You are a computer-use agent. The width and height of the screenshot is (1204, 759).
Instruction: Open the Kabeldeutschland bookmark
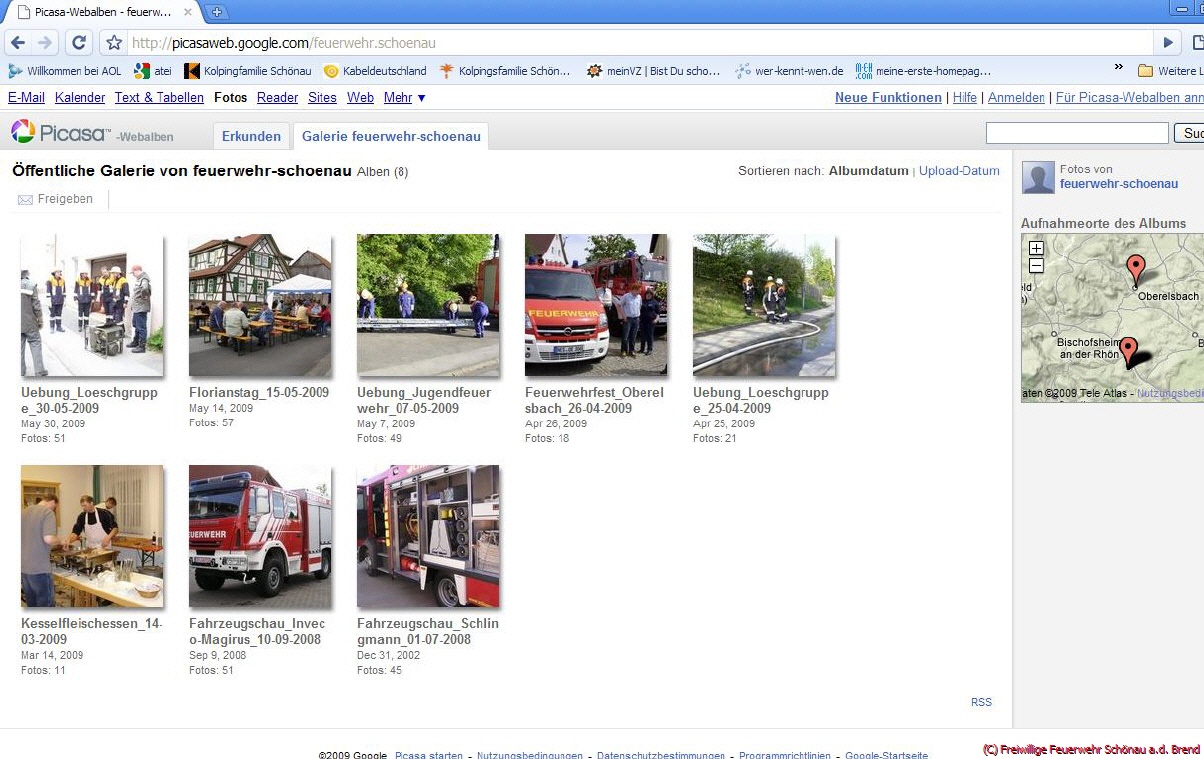pyautogui.click(x=375, y=71)
